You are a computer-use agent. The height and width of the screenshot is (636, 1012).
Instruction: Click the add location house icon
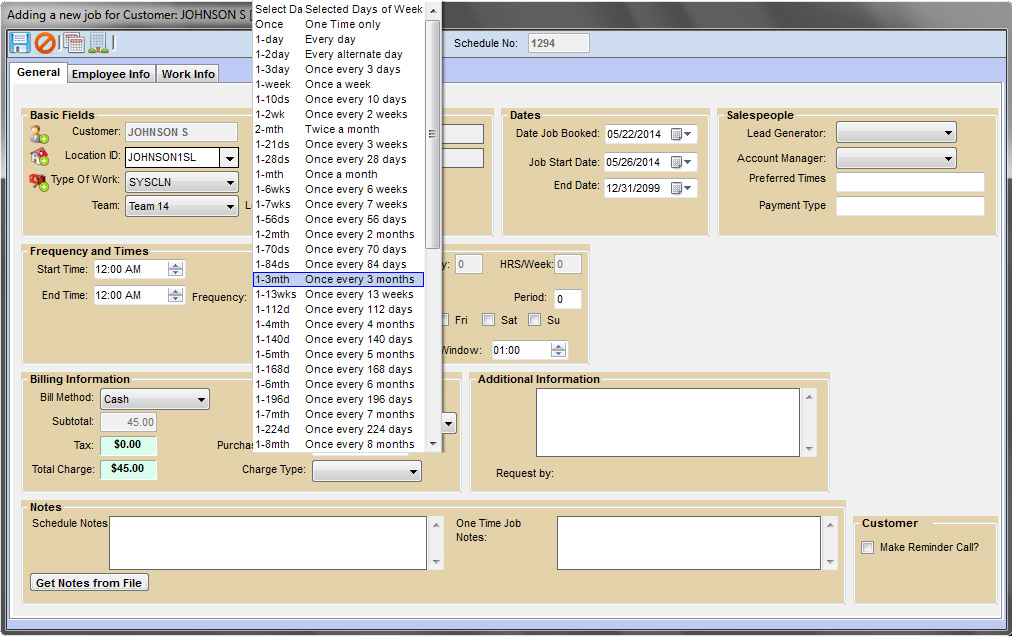tap(39, 157)
